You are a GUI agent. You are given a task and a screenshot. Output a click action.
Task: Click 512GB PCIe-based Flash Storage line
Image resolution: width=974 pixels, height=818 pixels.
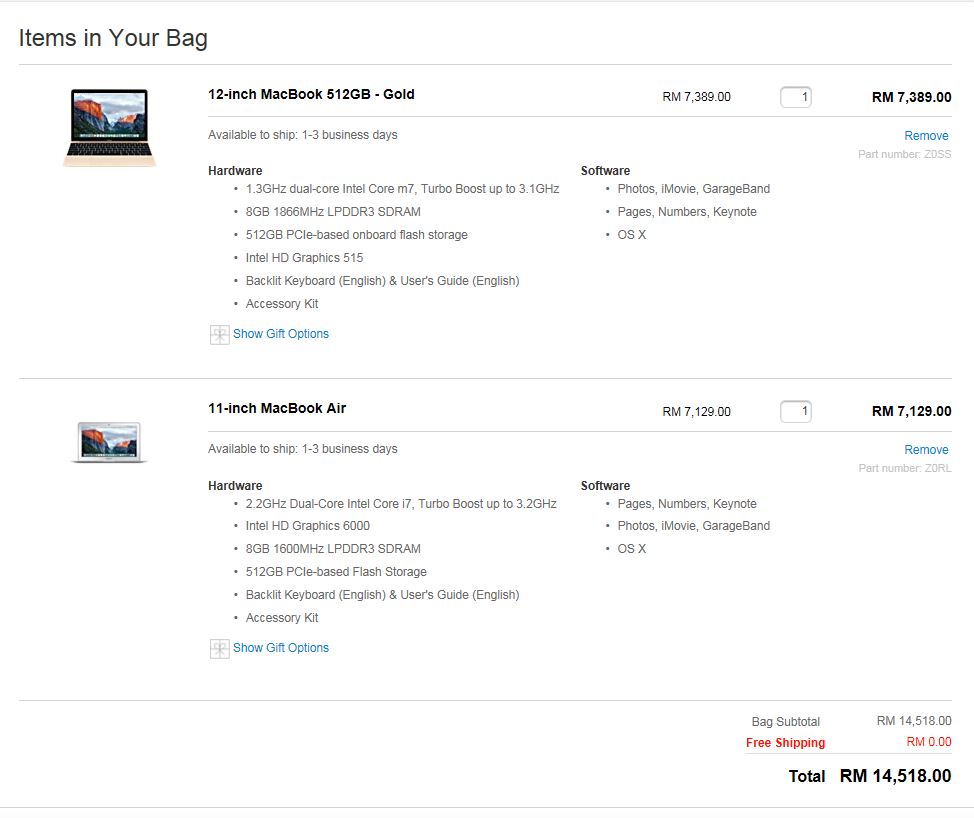point(336,572)
